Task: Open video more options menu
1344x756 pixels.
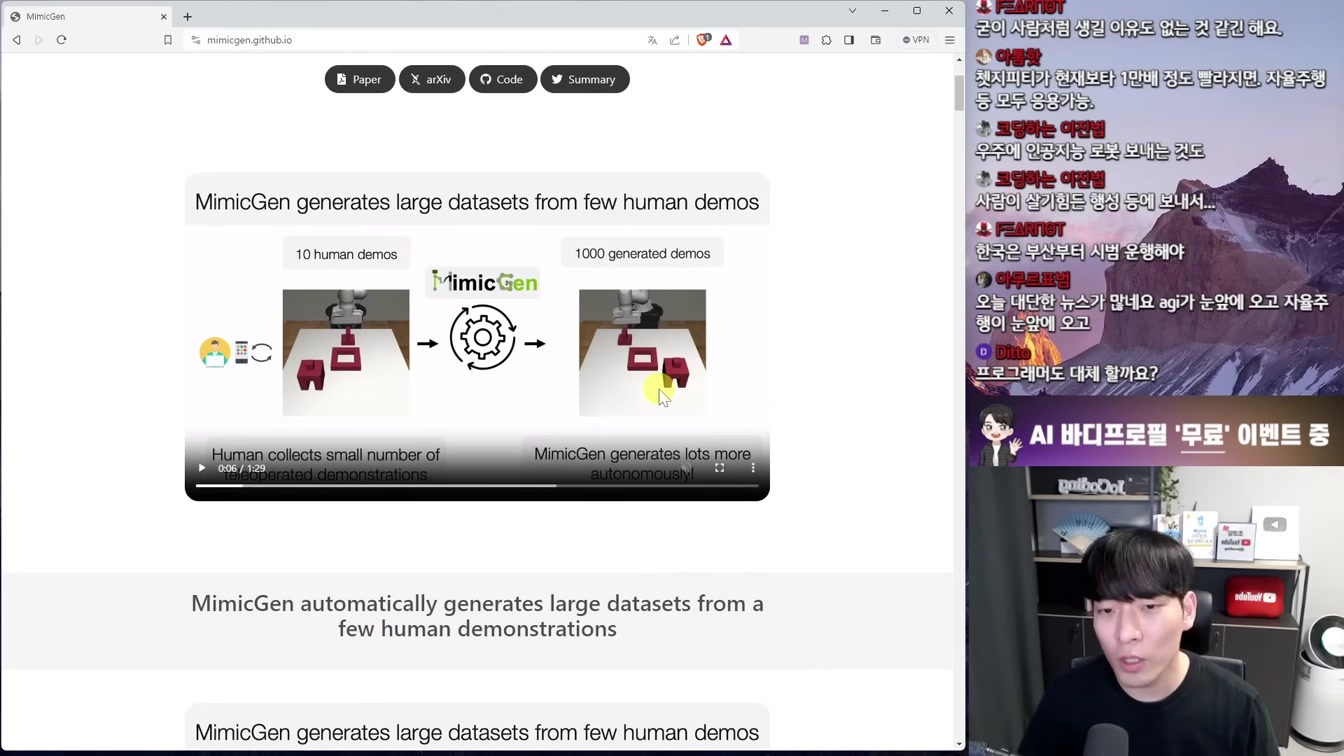Action: pyautogui.click(x=753, y=468)
